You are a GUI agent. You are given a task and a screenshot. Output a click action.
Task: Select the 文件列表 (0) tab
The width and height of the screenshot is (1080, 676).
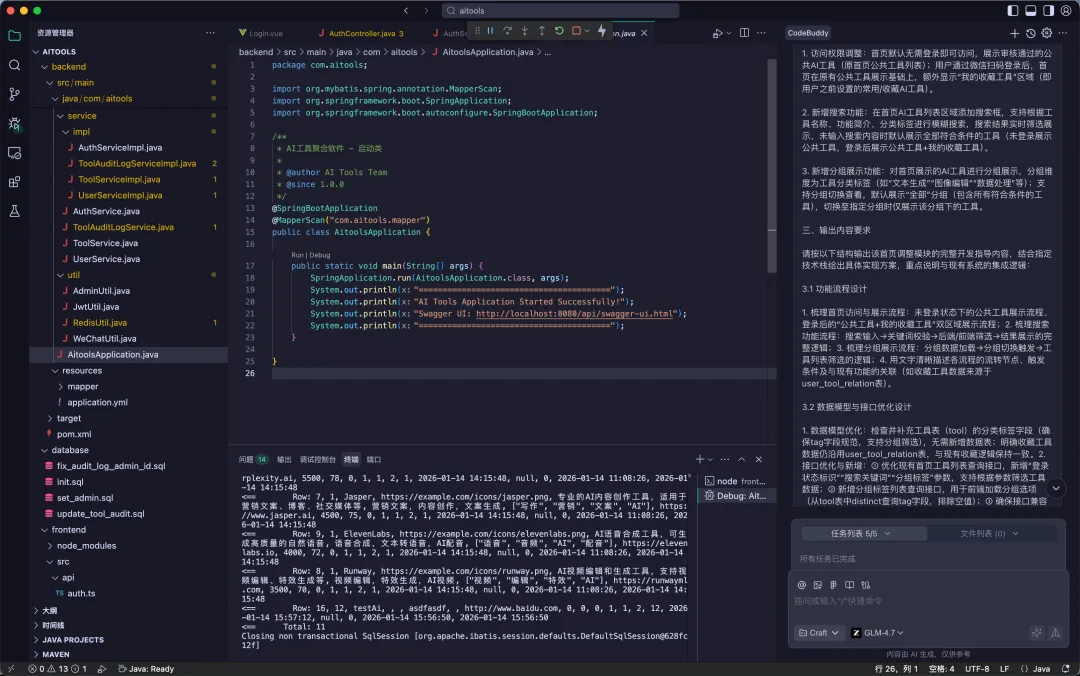(989, 533)
